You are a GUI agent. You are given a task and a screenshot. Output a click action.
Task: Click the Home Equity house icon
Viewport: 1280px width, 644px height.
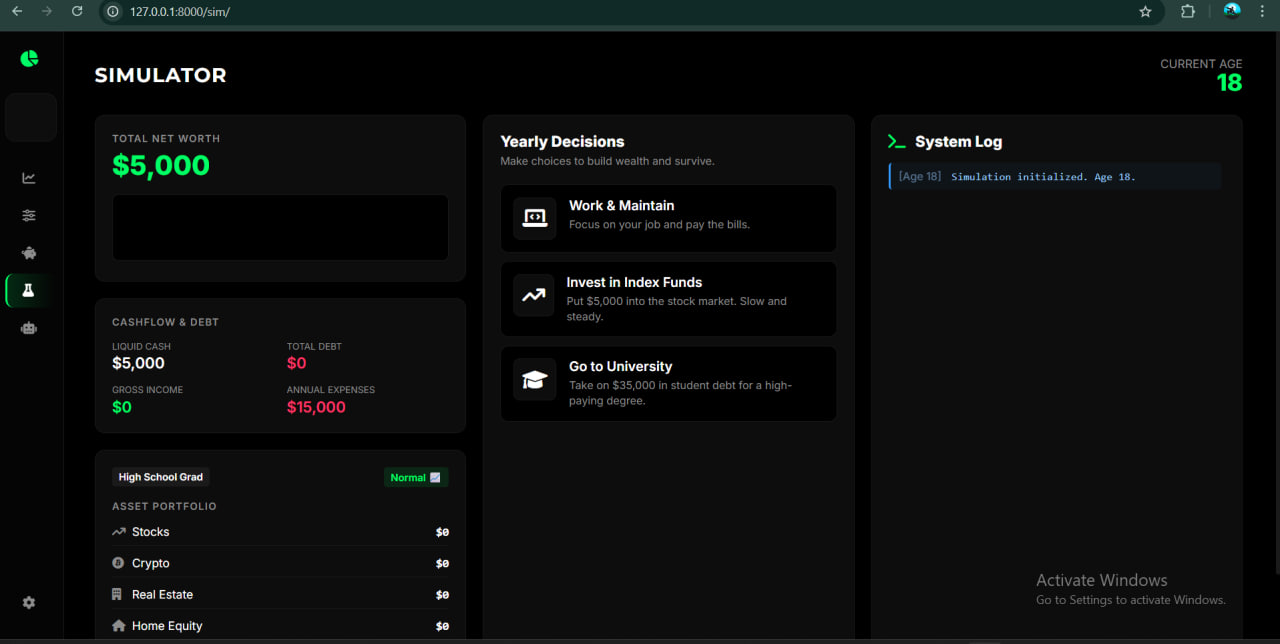pyautogui.click(x=119, y=626)
